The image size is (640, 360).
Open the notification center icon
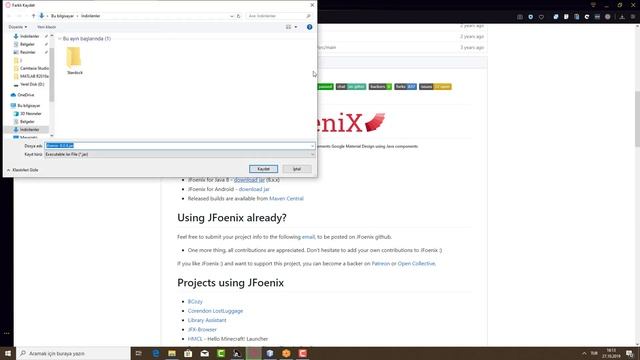[629, 353]
